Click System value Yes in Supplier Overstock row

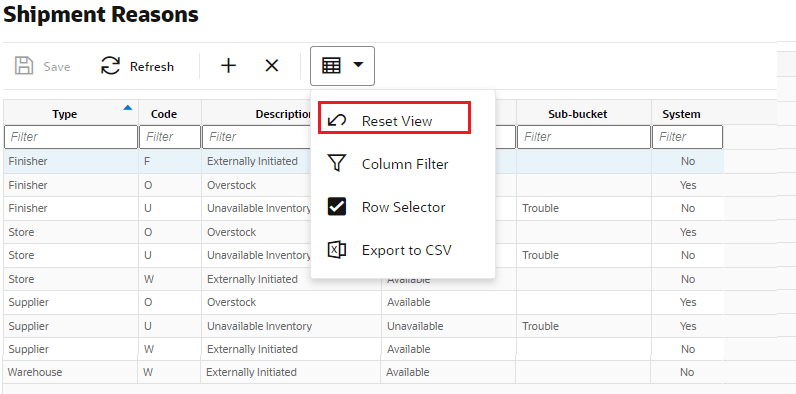coord(688,302)
